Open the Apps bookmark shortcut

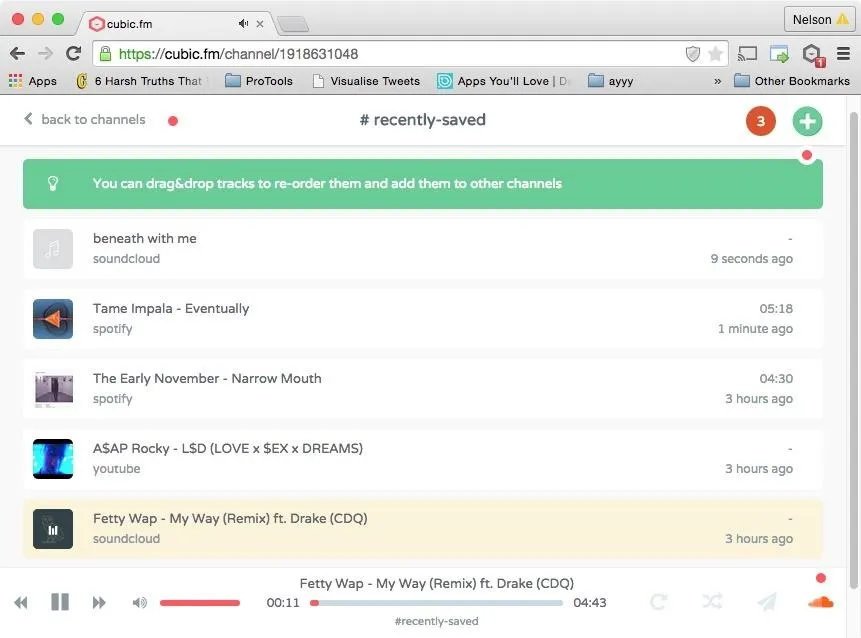(33, 81)
